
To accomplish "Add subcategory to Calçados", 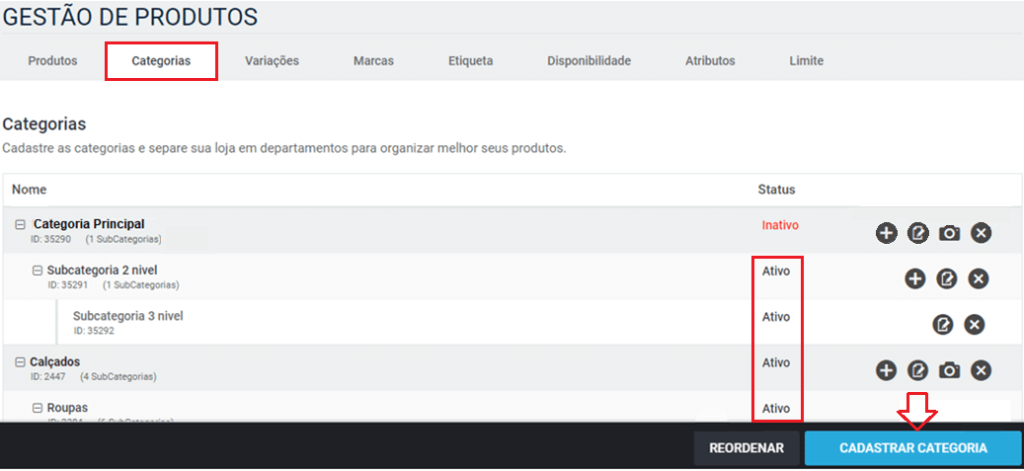I will click(886, 370).
